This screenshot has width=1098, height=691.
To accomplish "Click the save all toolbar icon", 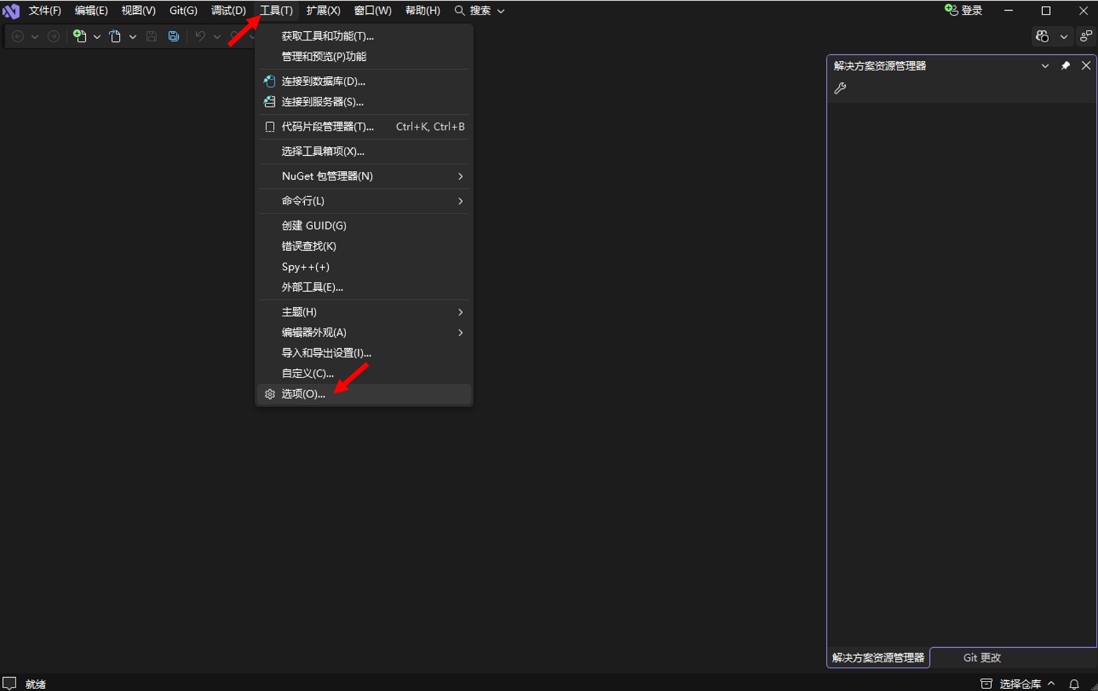I will 174,36.
